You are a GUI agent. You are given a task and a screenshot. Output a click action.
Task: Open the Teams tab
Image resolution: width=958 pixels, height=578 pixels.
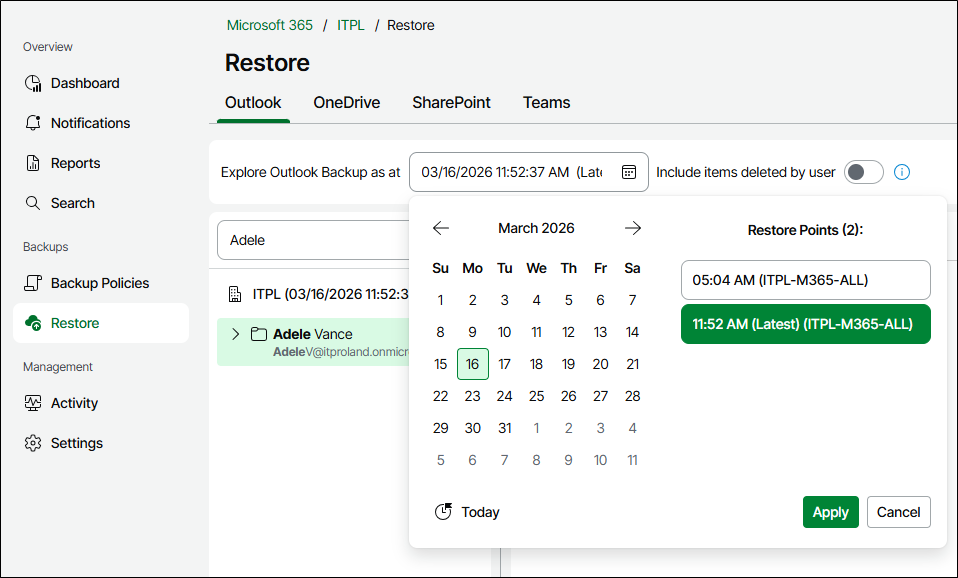pos(546,102)
